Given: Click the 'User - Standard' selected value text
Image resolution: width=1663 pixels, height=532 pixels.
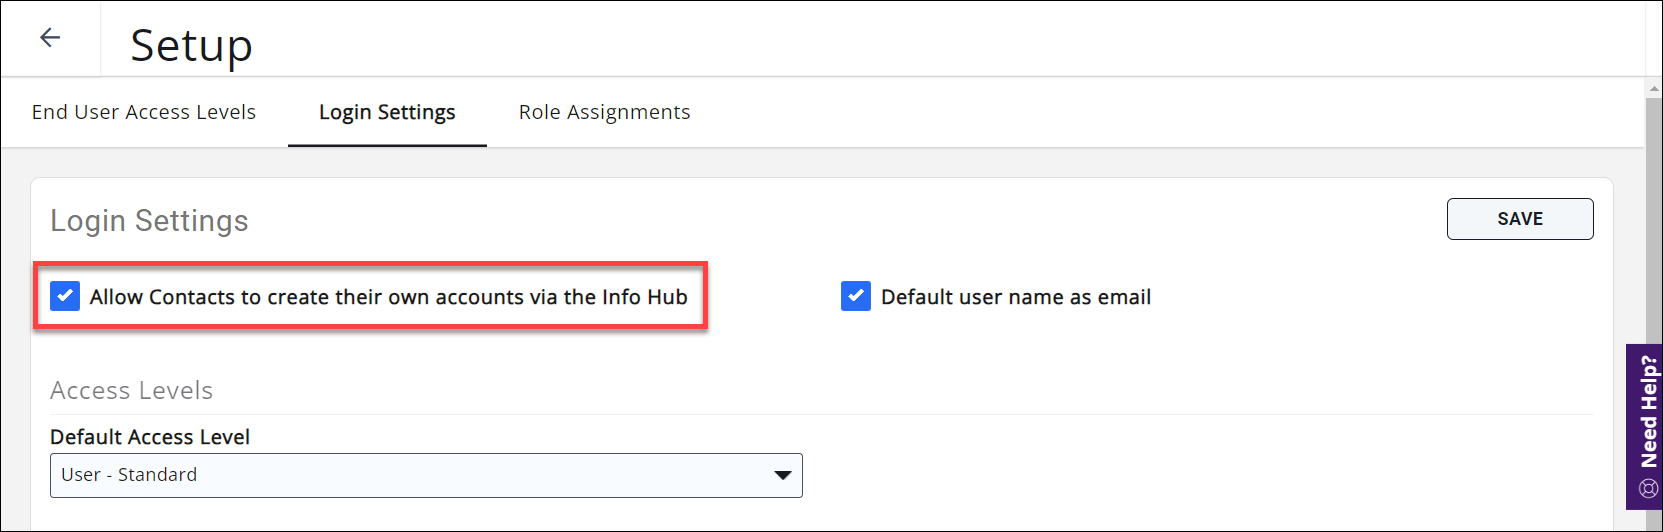Looking at the screenshot, I should tap(129, 475).
